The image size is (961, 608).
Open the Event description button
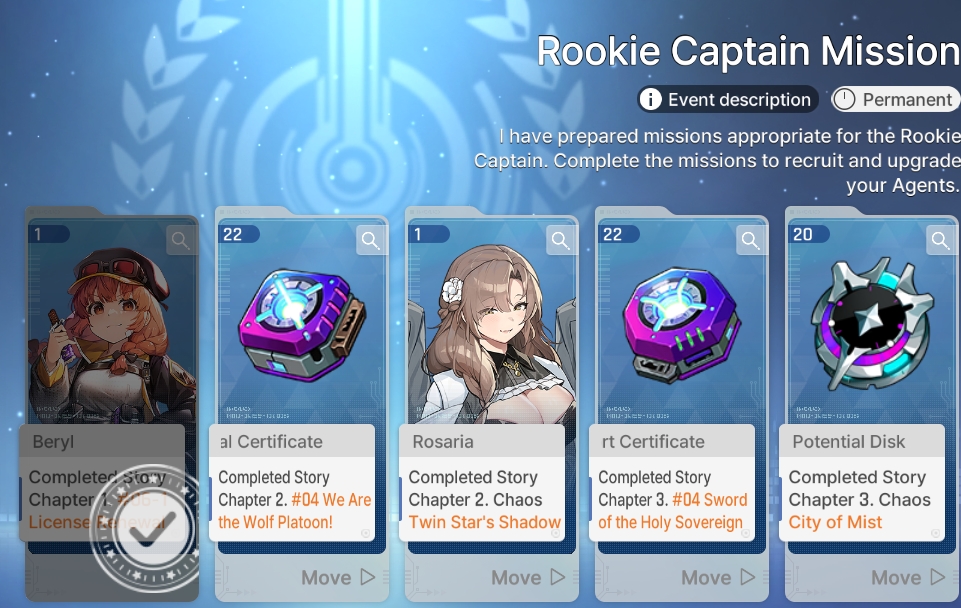pyautogui.click(x=727, y=99)
